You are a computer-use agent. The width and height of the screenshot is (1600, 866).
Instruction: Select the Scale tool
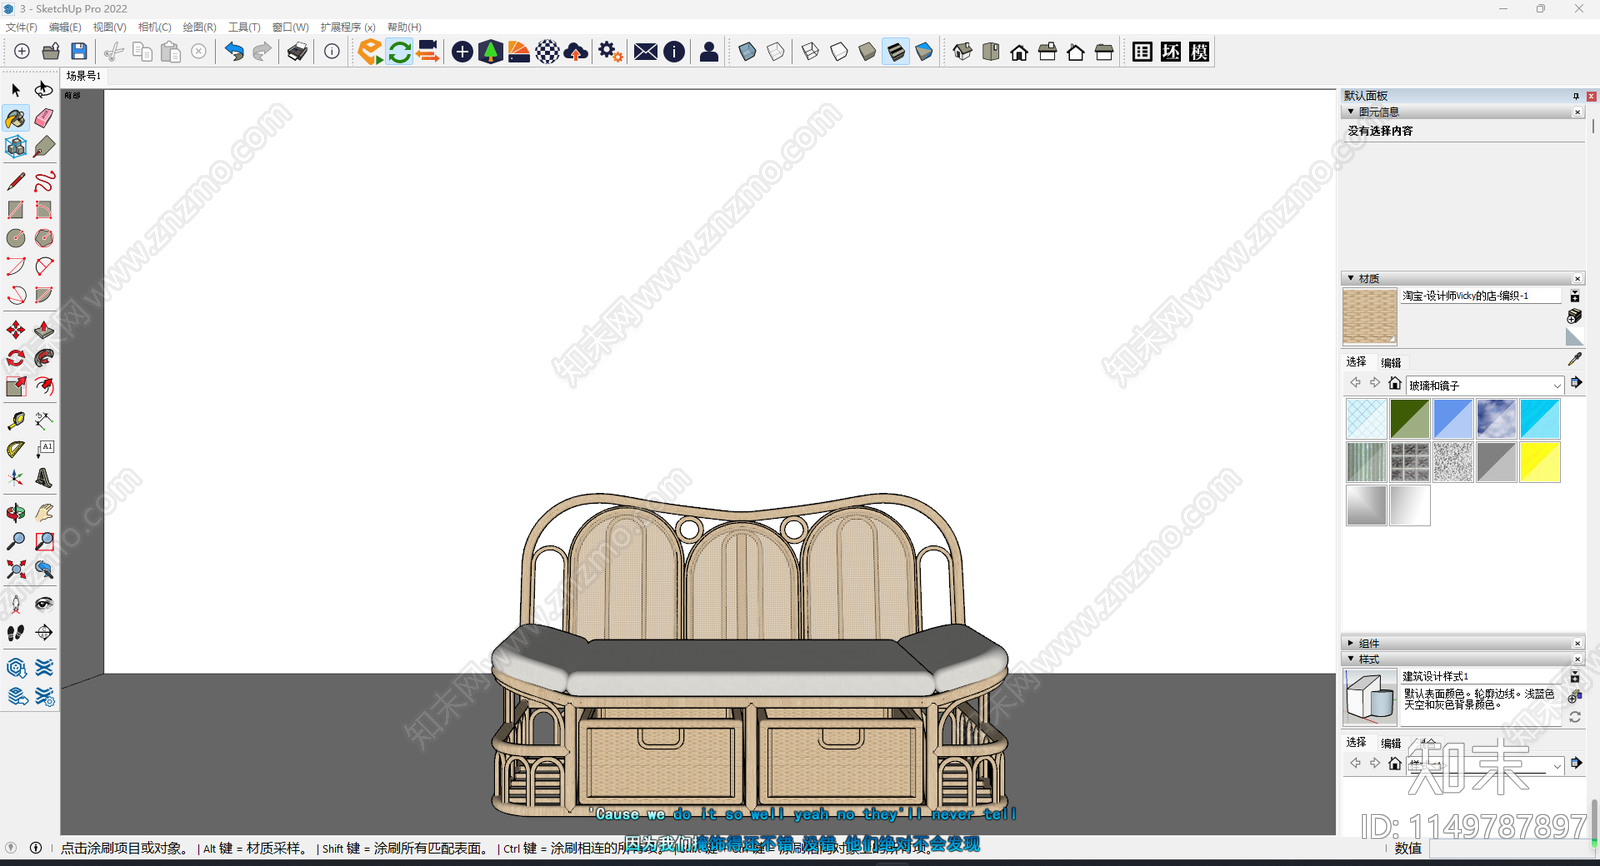16,386
